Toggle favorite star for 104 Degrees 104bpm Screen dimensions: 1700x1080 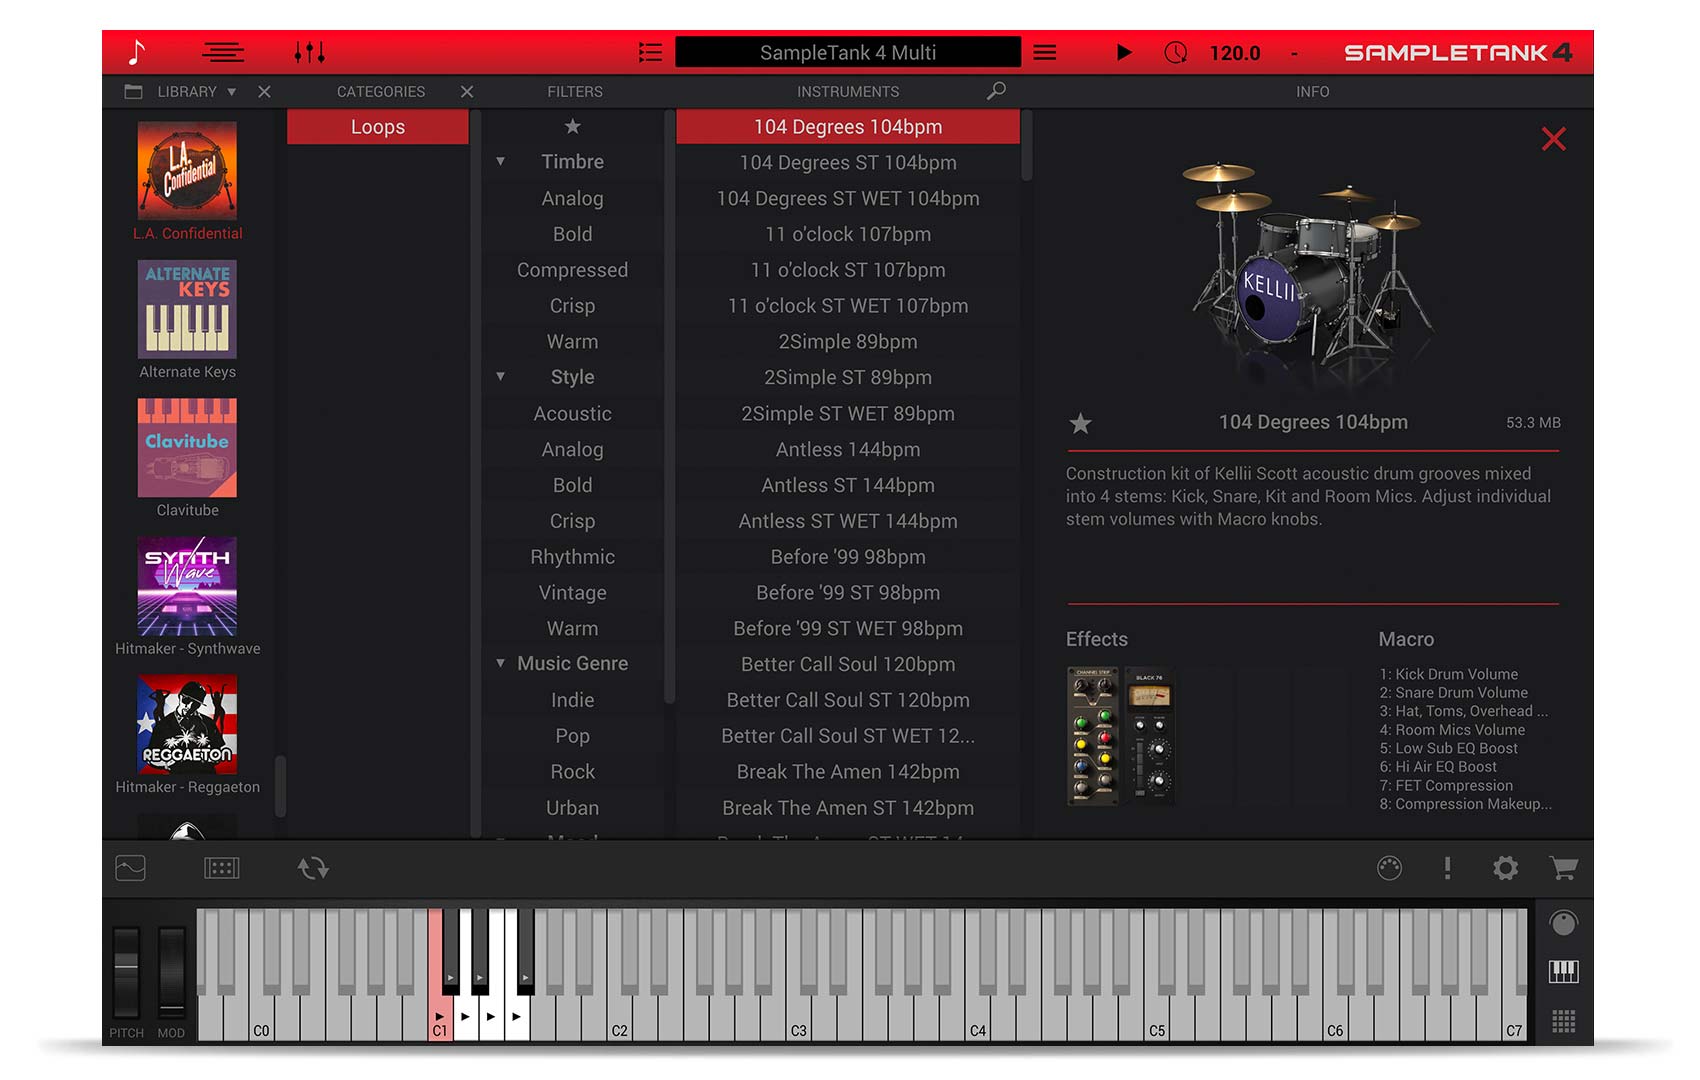click(x=1080, y=424)
